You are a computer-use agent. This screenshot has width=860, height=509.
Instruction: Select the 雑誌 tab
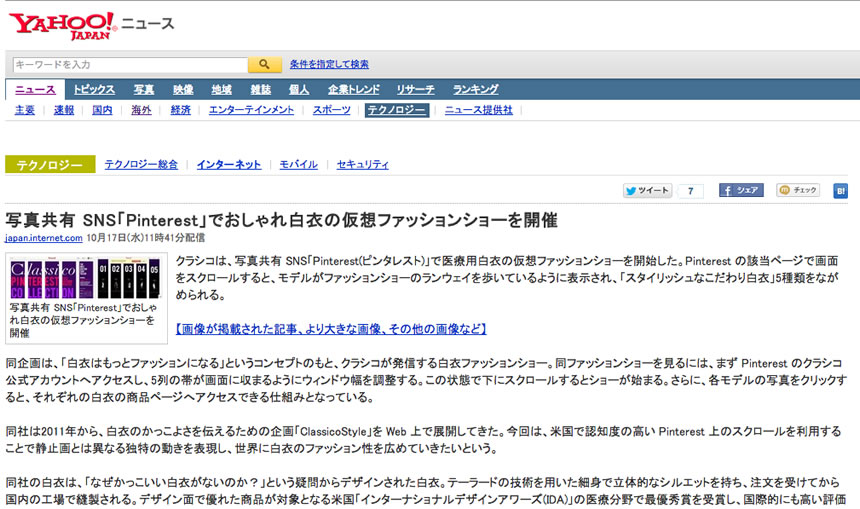[261, 89]
